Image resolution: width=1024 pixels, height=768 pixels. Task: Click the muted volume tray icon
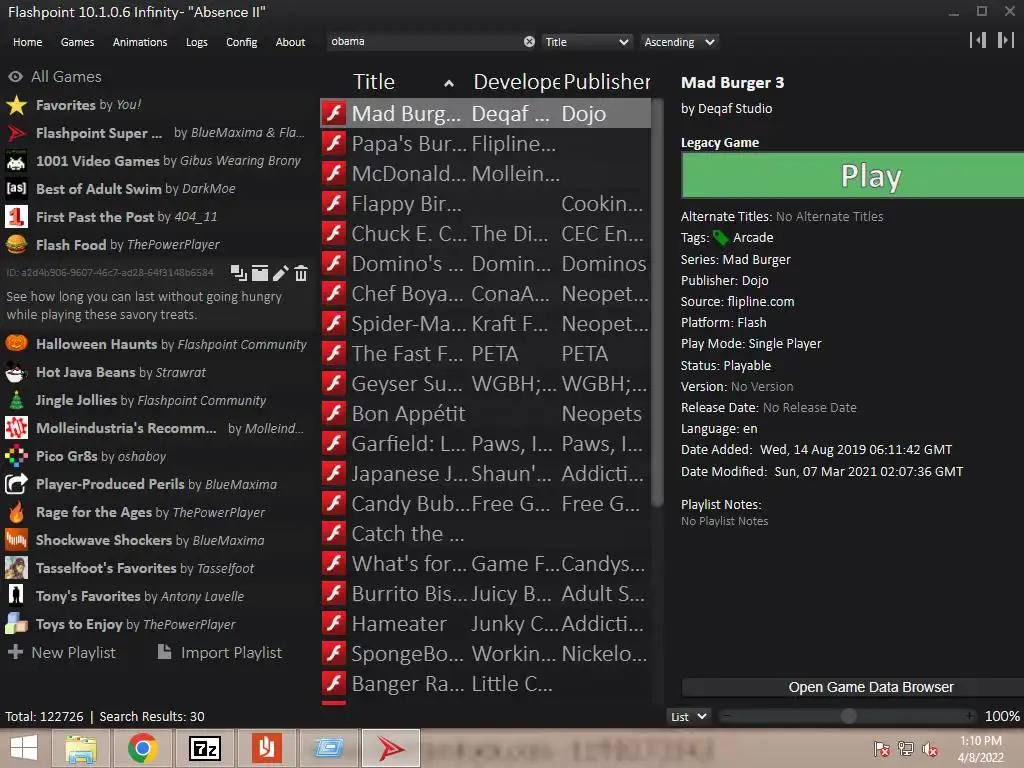930,748
